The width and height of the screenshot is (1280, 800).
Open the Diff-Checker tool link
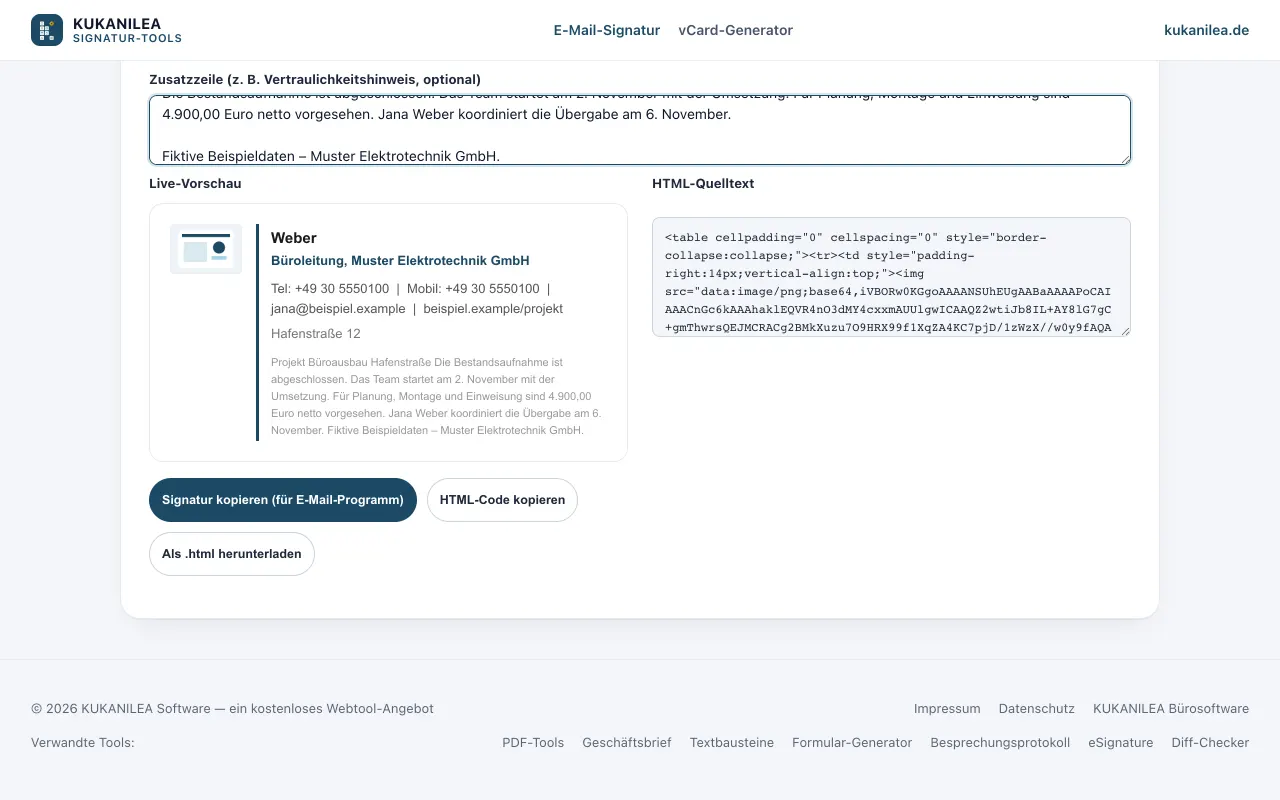tap(1210, 743)
